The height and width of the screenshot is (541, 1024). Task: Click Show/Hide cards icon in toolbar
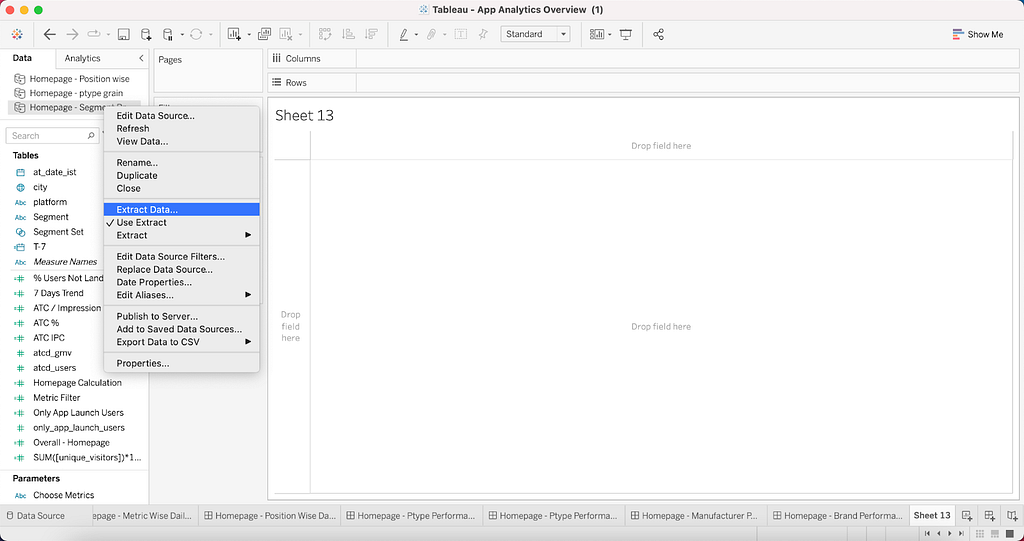click(597, 34)
